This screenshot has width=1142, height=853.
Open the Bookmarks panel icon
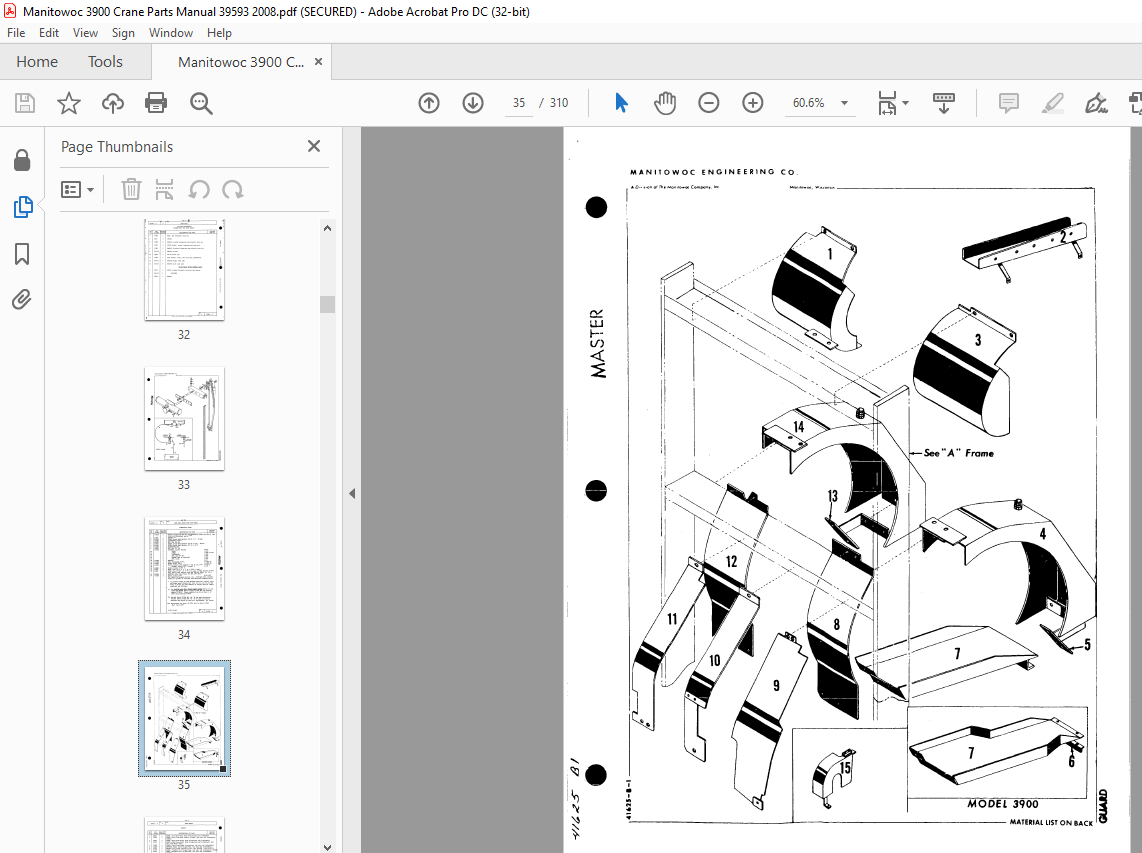click(x=22, y=253)
